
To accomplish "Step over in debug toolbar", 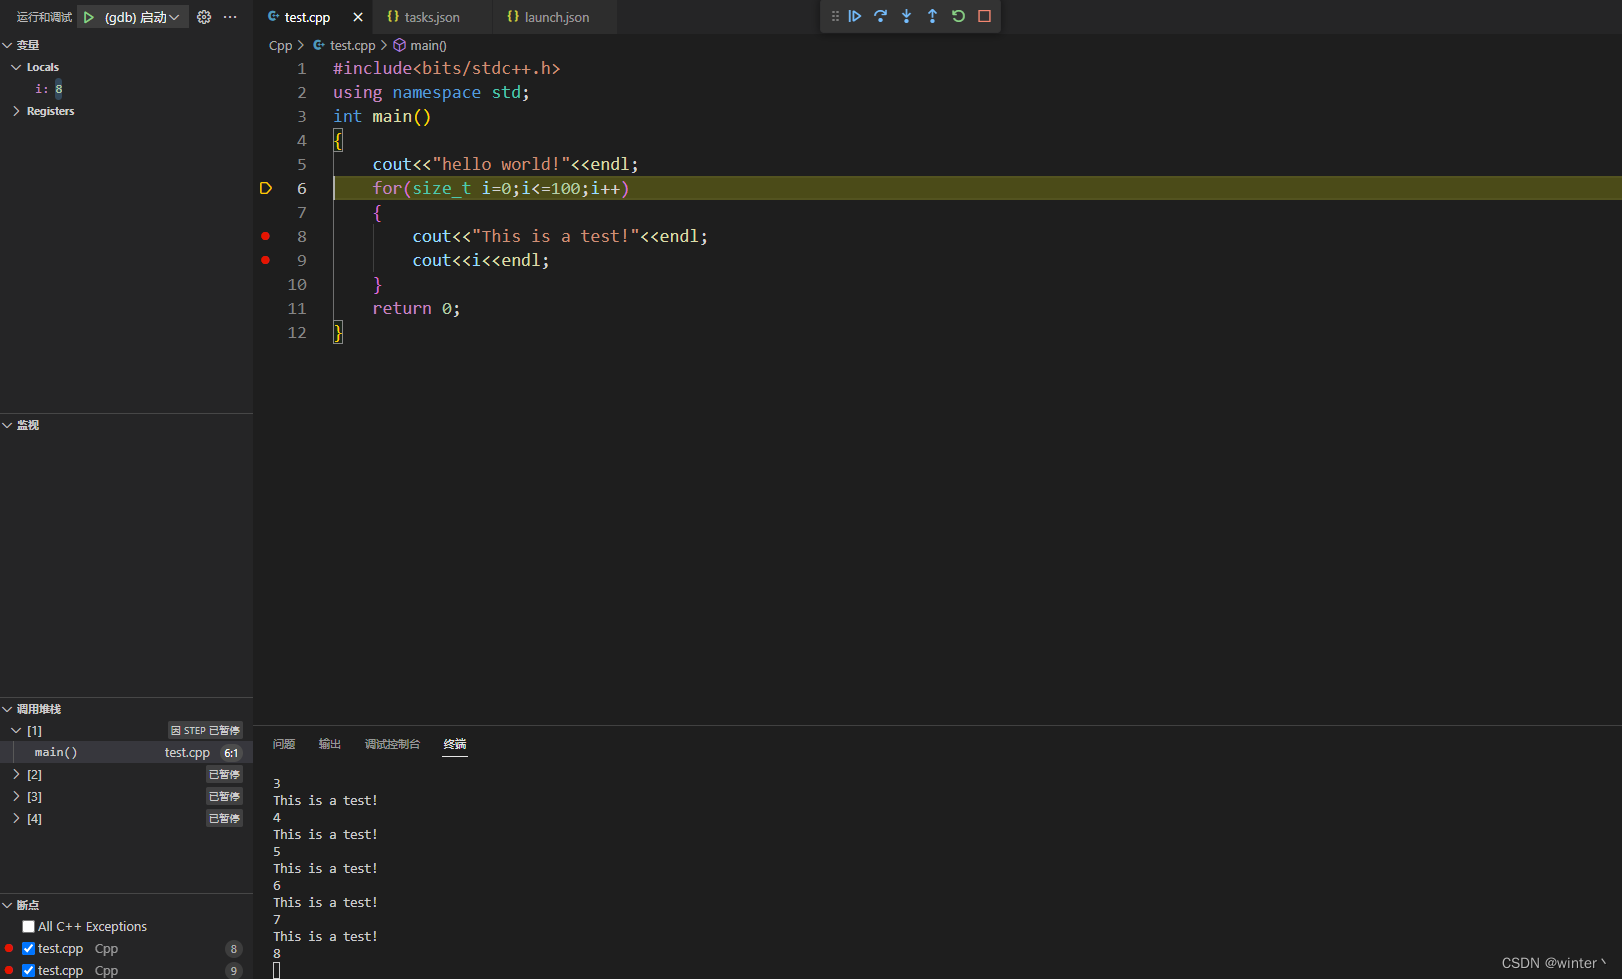I will click(881, 16).
